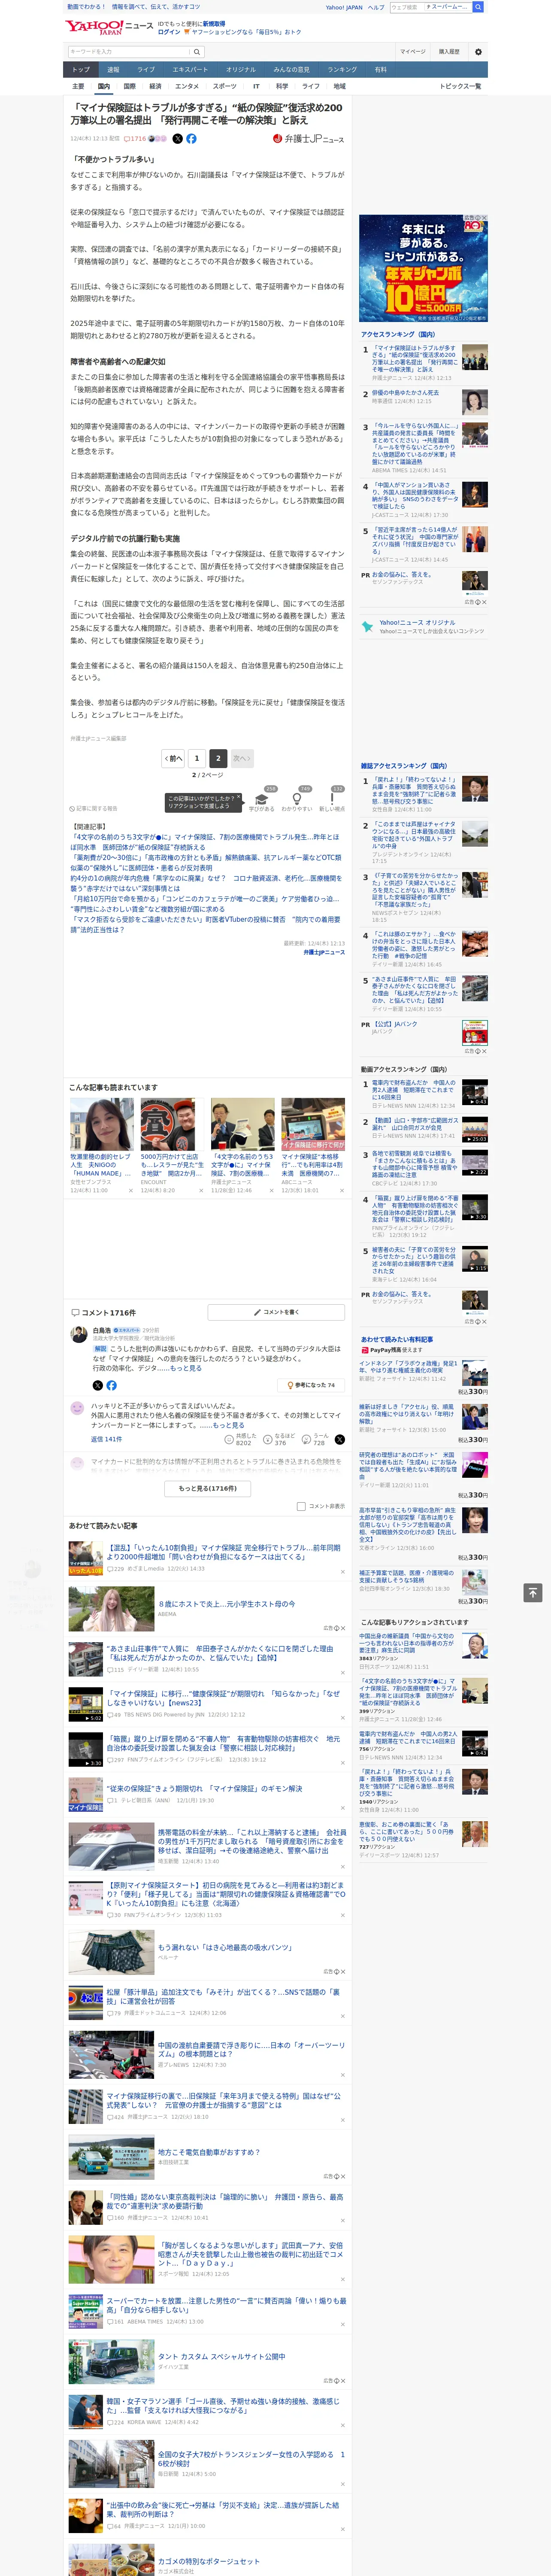Select the 速報 tab
The height and width of the screenshot is (2576, 551).
113,70
